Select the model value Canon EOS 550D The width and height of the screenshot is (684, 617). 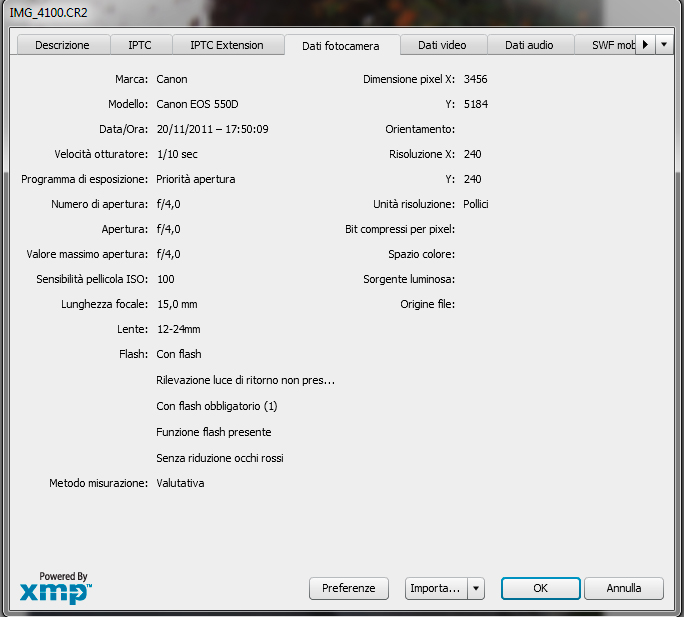pos(197,104)
